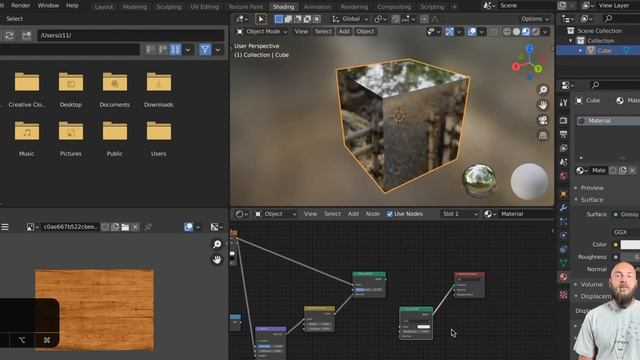Switch viewport to rendered shading
The image size is (640, 360).
(x=536, y=31)
